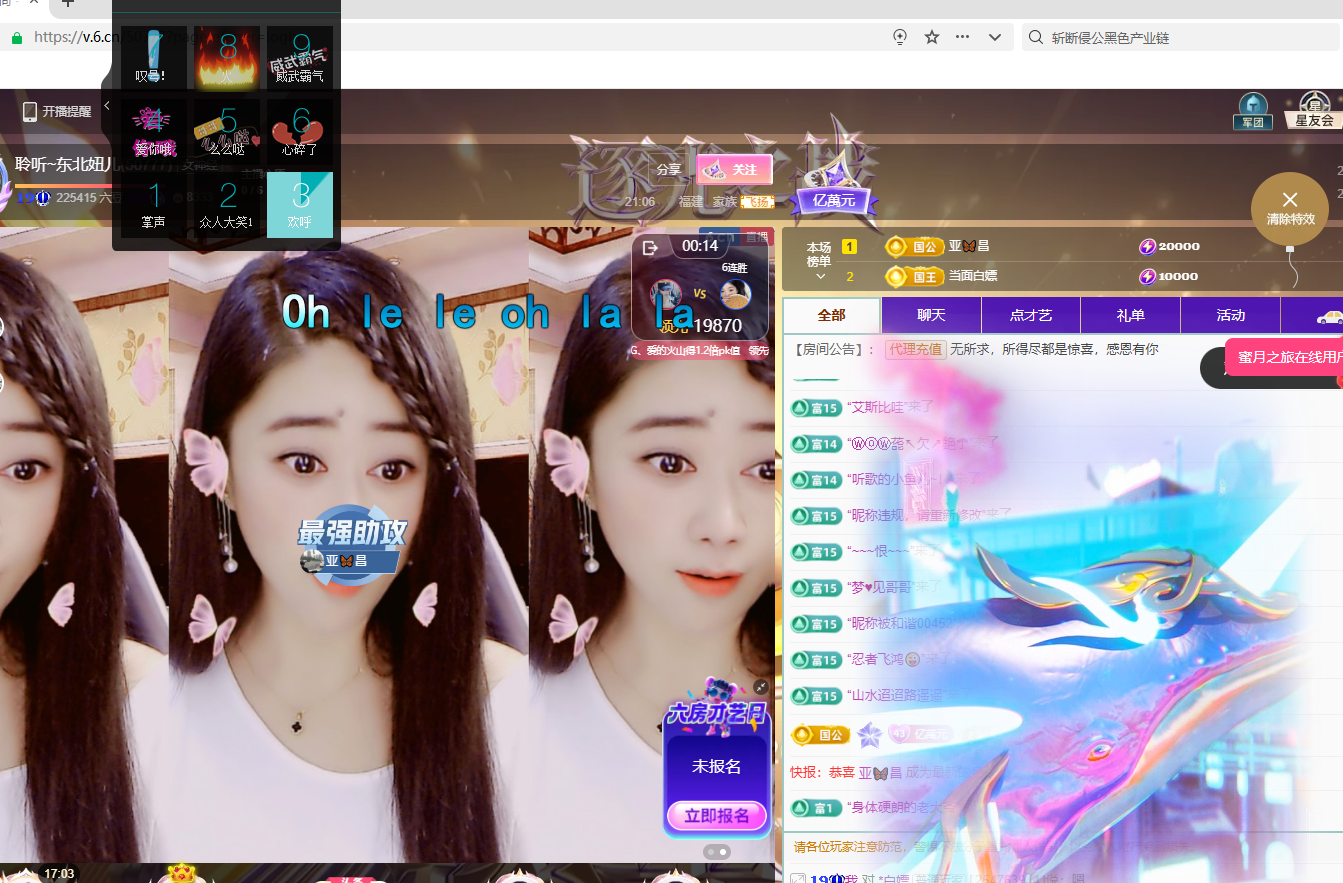
Task: Click the PK exit arrow icon
Action: click(650, 247)
